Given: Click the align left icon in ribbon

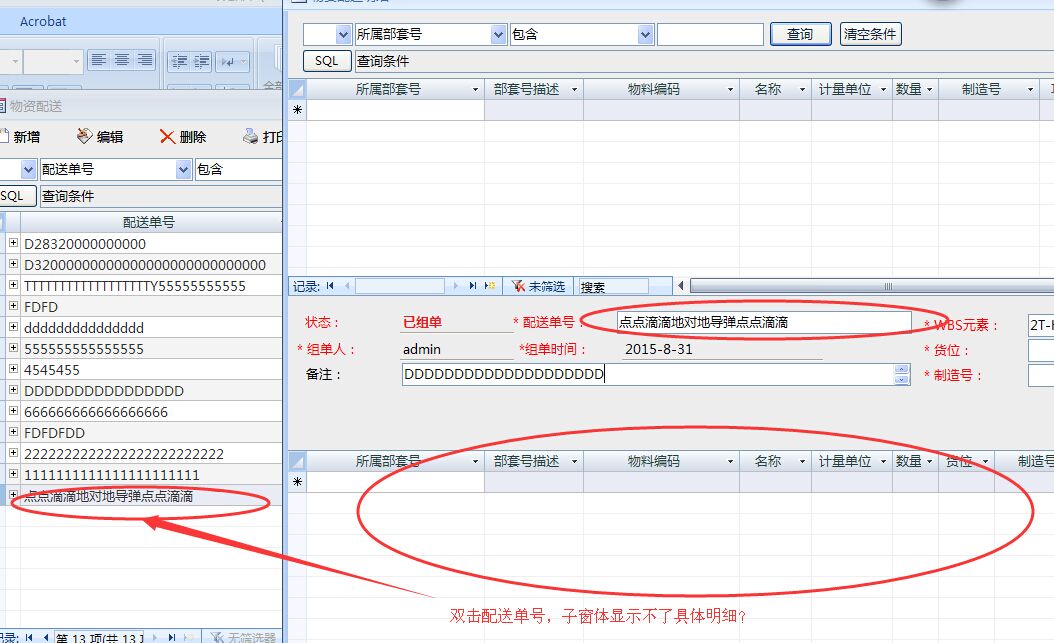Looking at the screenshot, I should tap(98, 61).
